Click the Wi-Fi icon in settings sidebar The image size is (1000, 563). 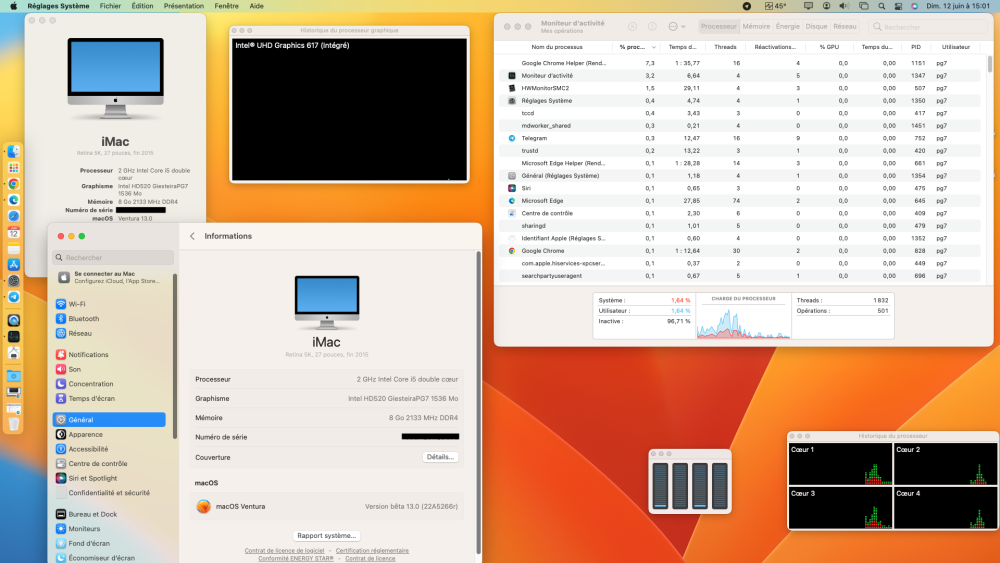coord(61,304)
